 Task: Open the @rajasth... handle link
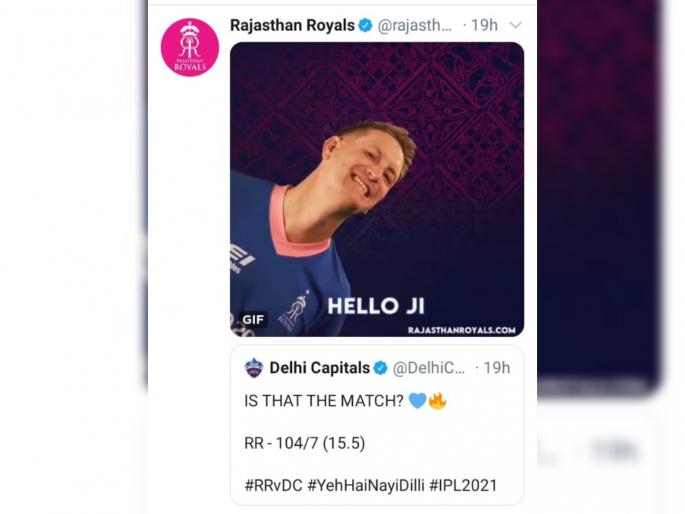tap(414, 25)
